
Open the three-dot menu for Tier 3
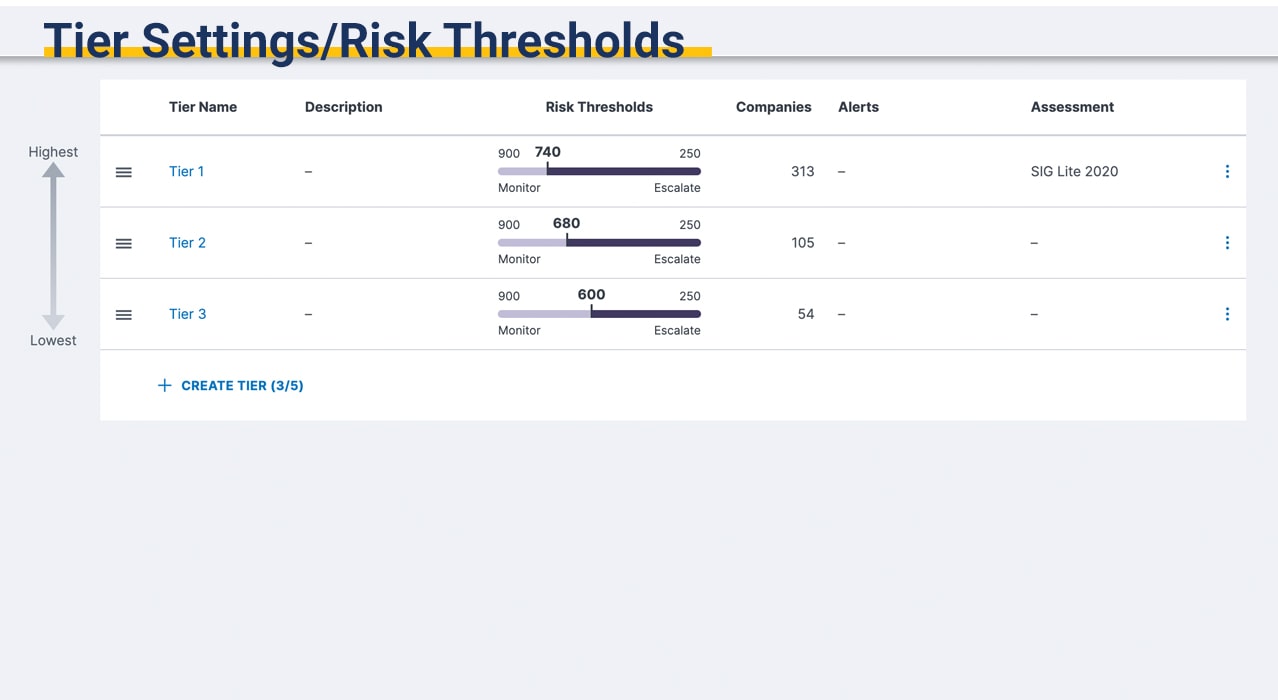[1227, 314]
